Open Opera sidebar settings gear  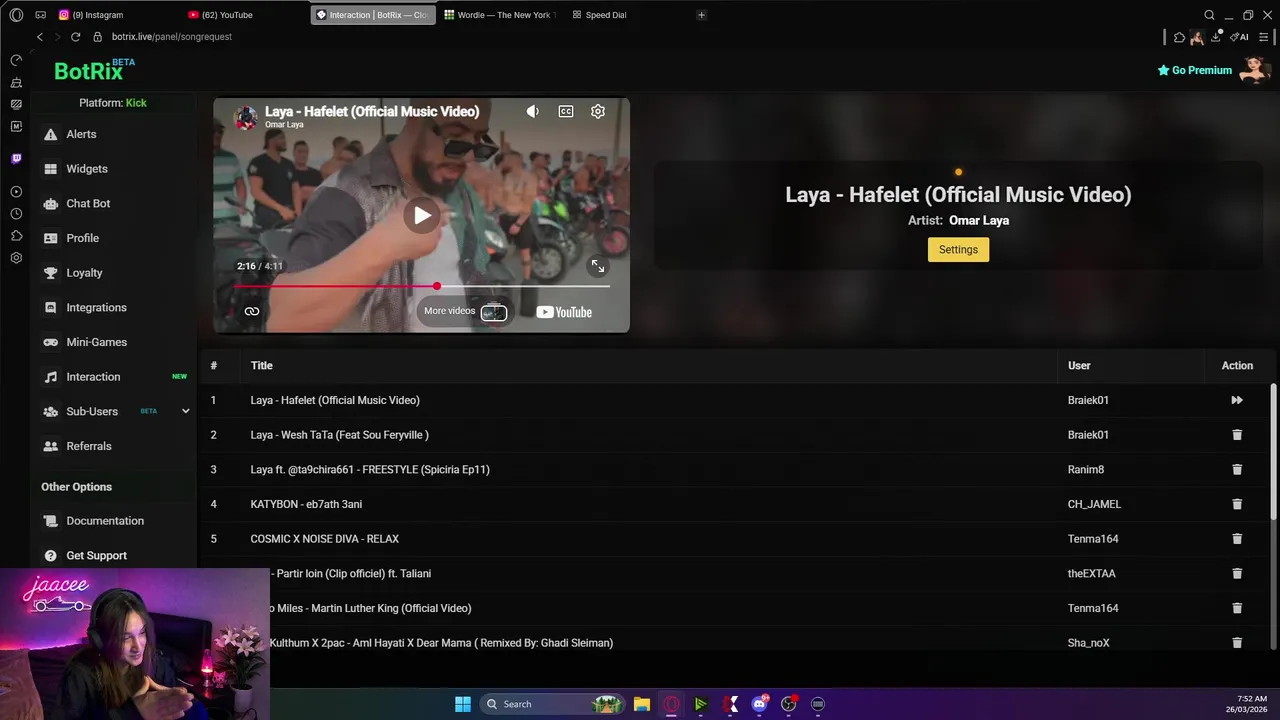[x=16, y=258]
